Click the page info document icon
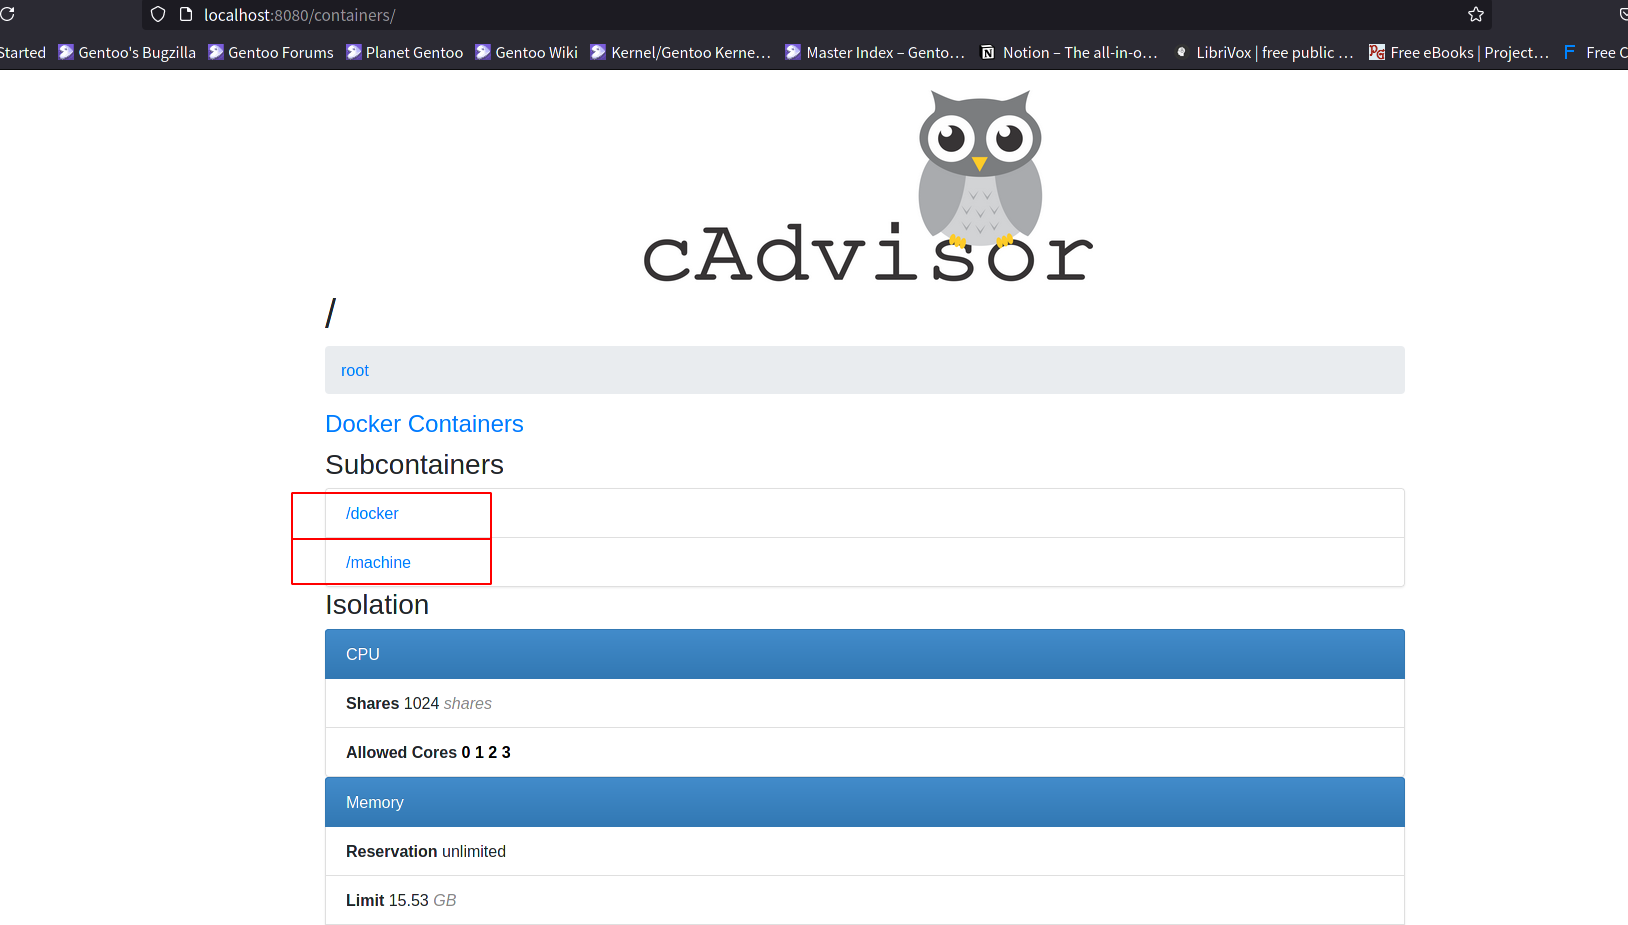Screen dimensions: 1628x925 click(x=186, y=14)
